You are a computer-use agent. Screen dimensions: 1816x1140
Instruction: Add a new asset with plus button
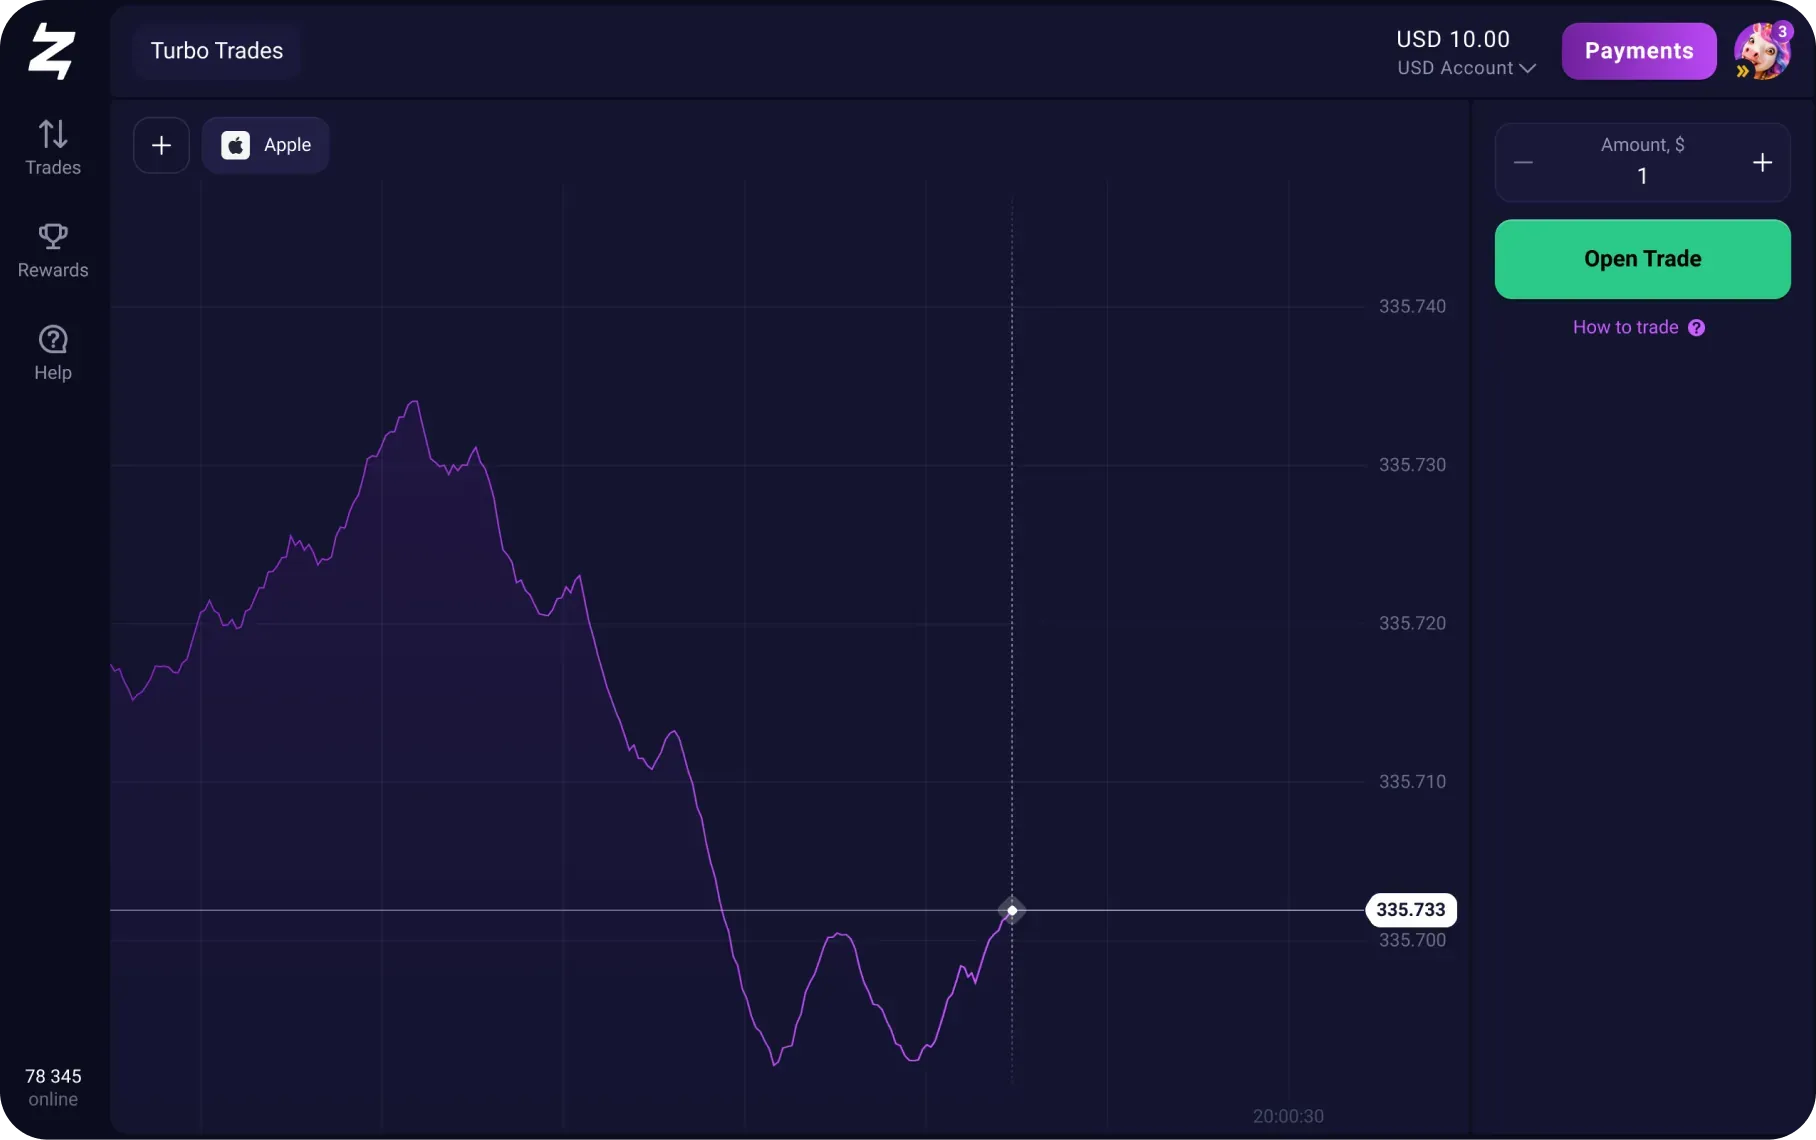161,146
